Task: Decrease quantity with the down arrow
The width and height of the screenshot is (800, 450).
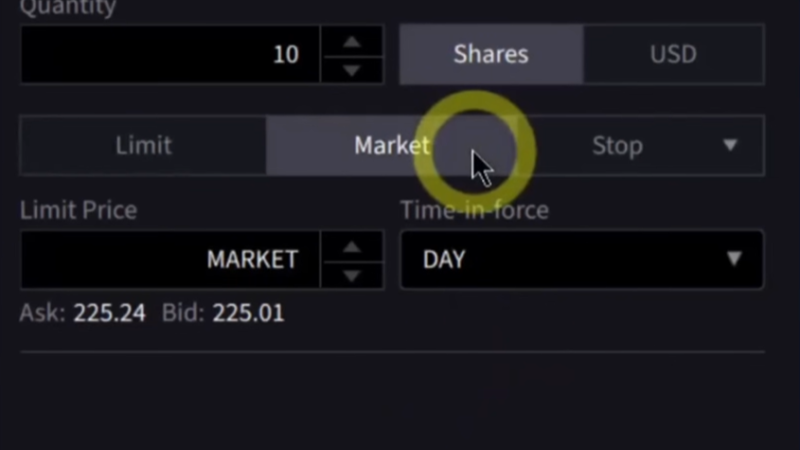Action: tap(351, 69)
